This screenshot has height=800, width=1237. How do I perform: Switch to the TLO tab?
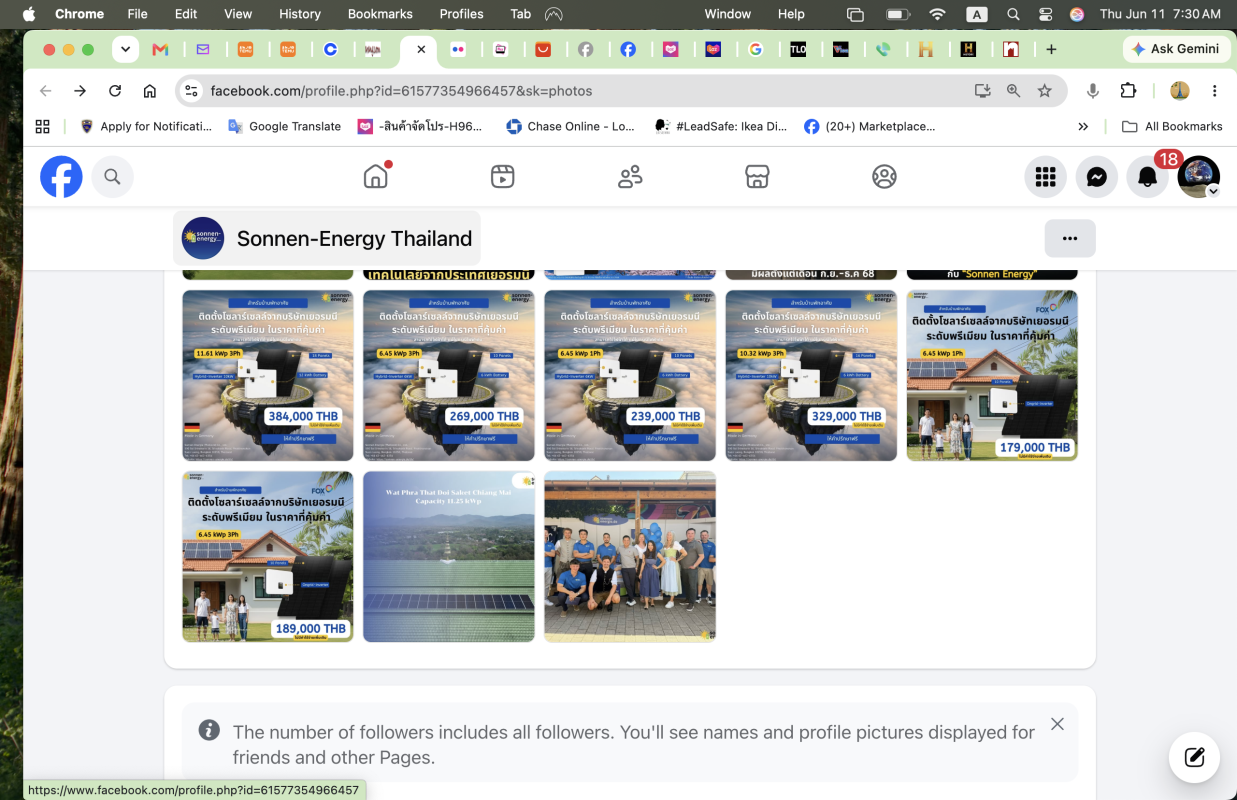click(x=798, y=49)
